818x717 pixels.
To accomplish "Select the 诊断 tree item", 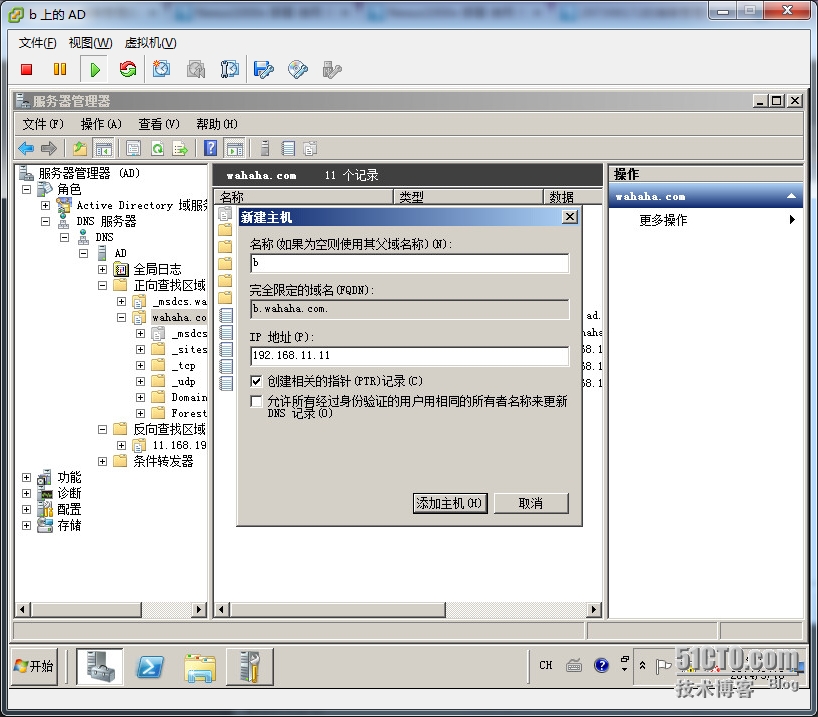I will click(x=69, y=494).
